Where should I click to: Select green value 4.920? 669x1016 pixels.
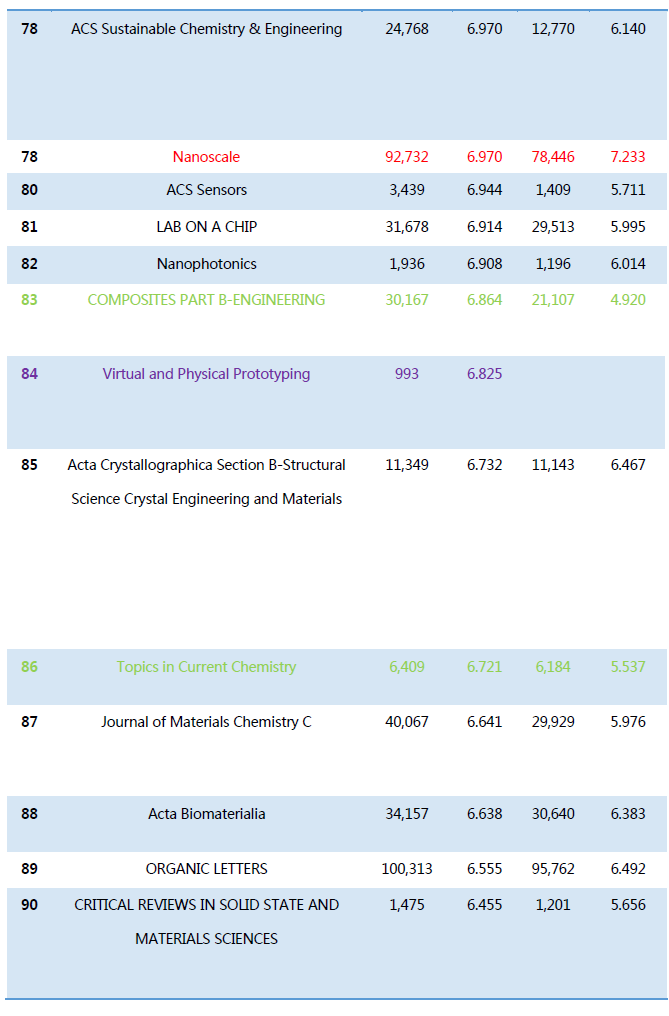coord(628,300)
